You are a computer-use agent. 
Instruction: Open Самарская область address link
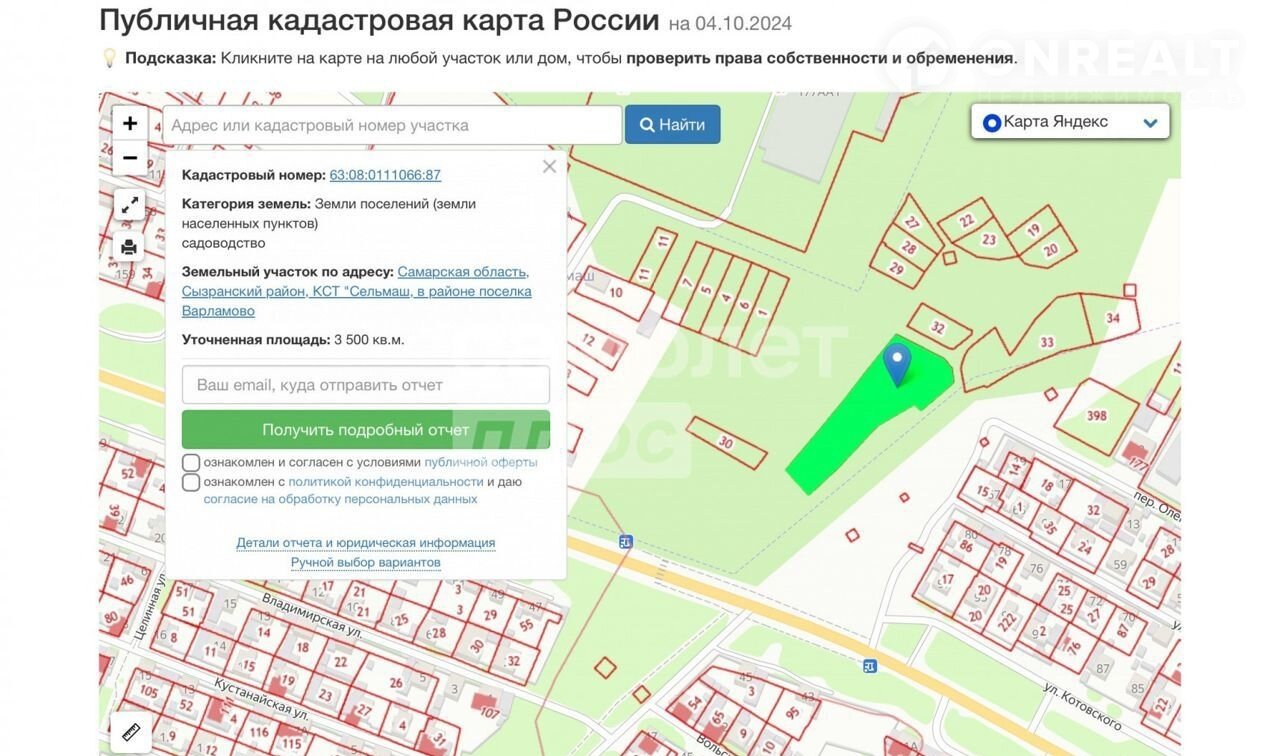463,272
